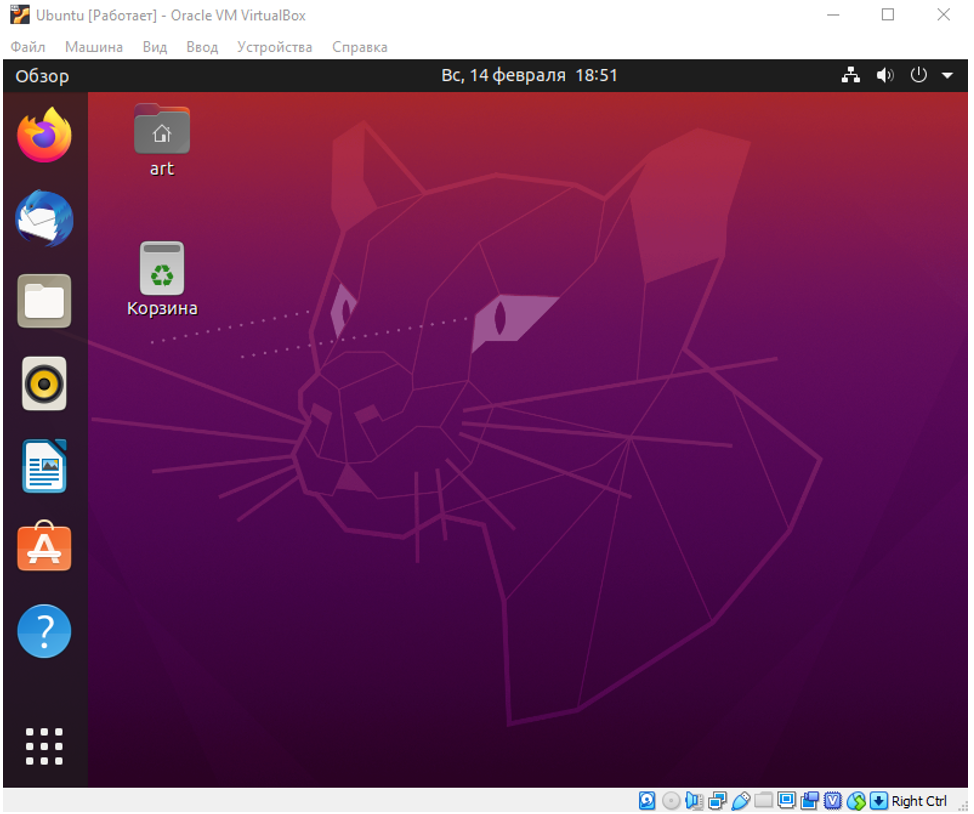
Task: Click the volume speaker icon in top bar
Action: pyautogui.click(x=885, y=75)
